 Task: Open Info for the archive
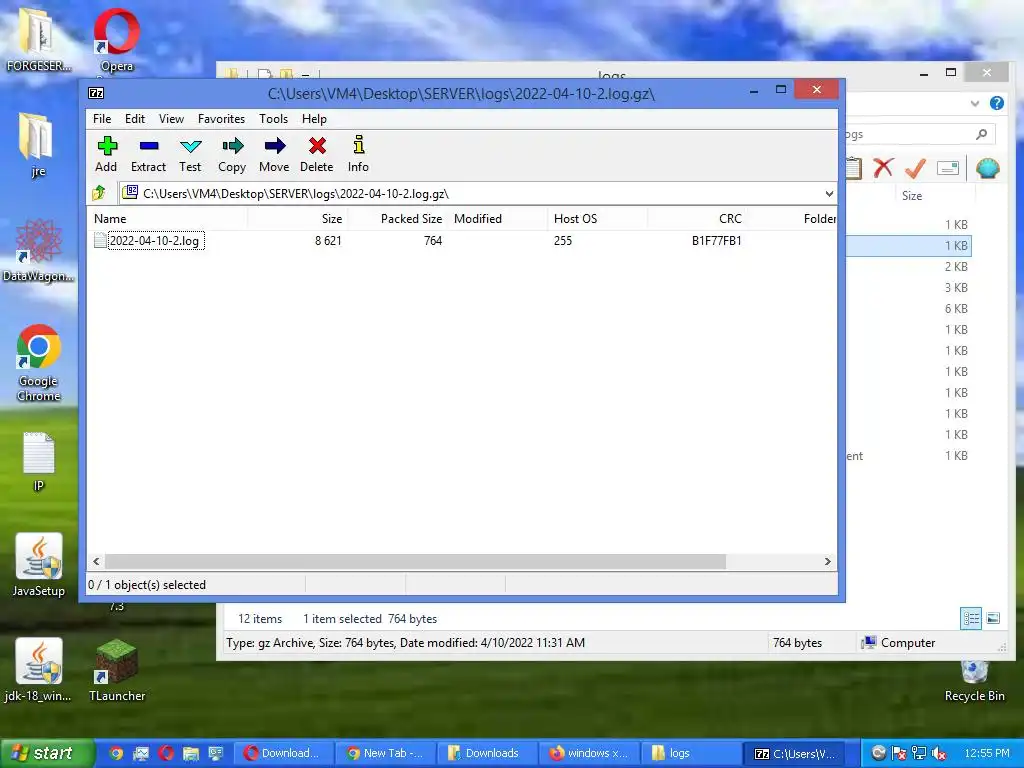[358, 154]
